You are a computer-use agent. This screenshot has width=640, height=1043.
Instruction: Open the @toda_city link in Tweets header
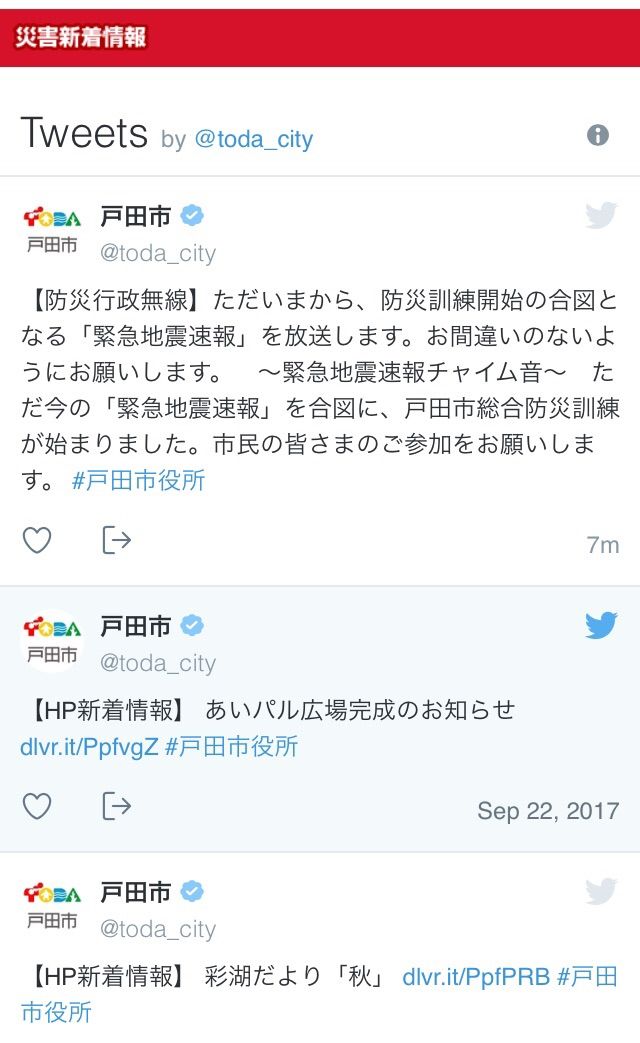click(253, 139)
